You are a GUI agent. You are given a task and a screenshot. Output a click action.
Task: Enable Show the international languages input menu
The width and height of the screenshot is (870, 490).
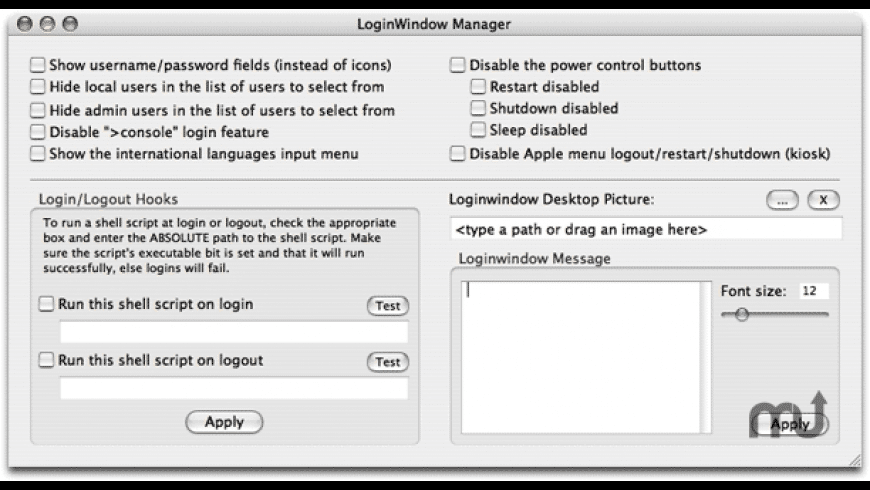(x=37, y=153)
